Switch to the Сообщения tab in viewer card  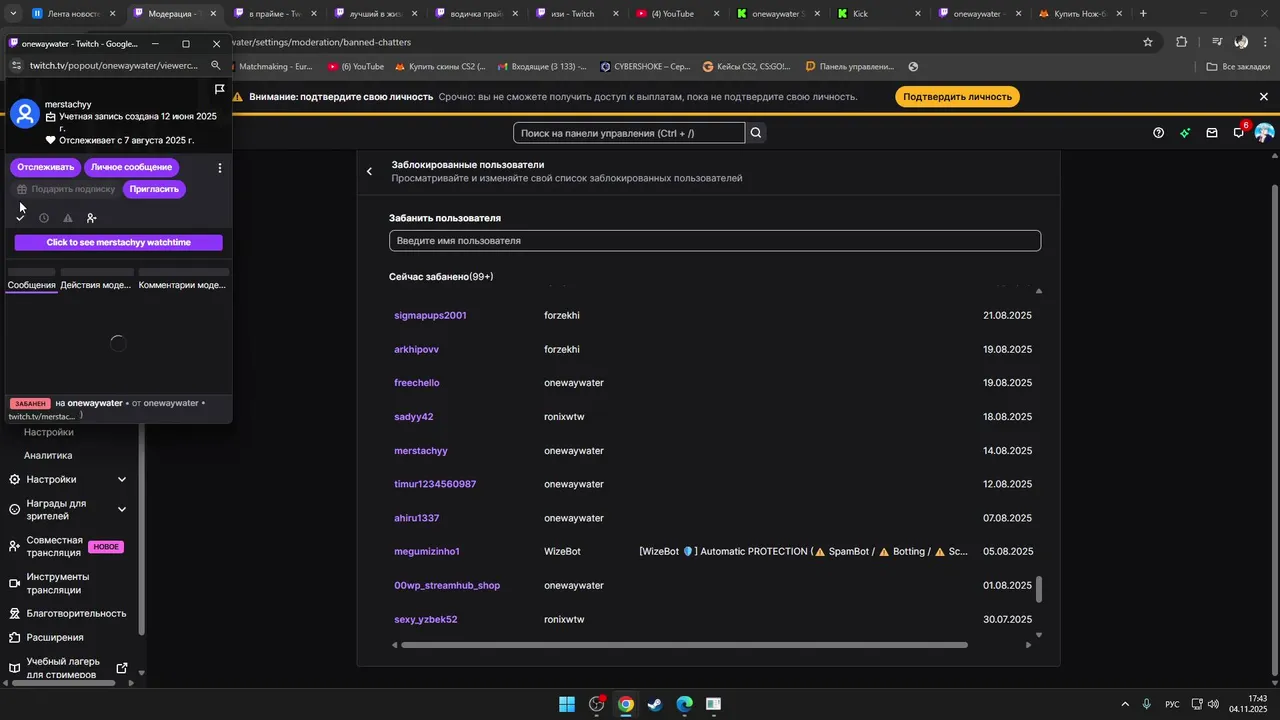tap(32, 285)
